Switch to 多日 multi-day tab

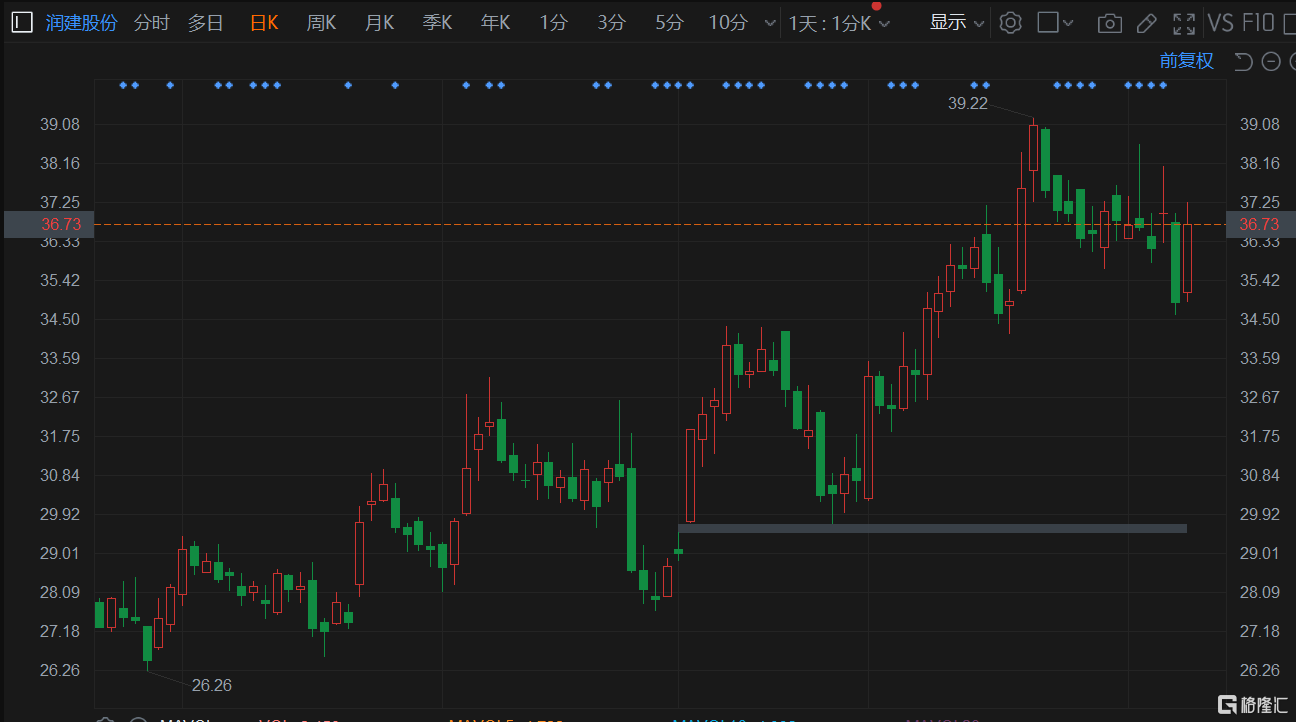pyautogui.click(x=206, y=23)
